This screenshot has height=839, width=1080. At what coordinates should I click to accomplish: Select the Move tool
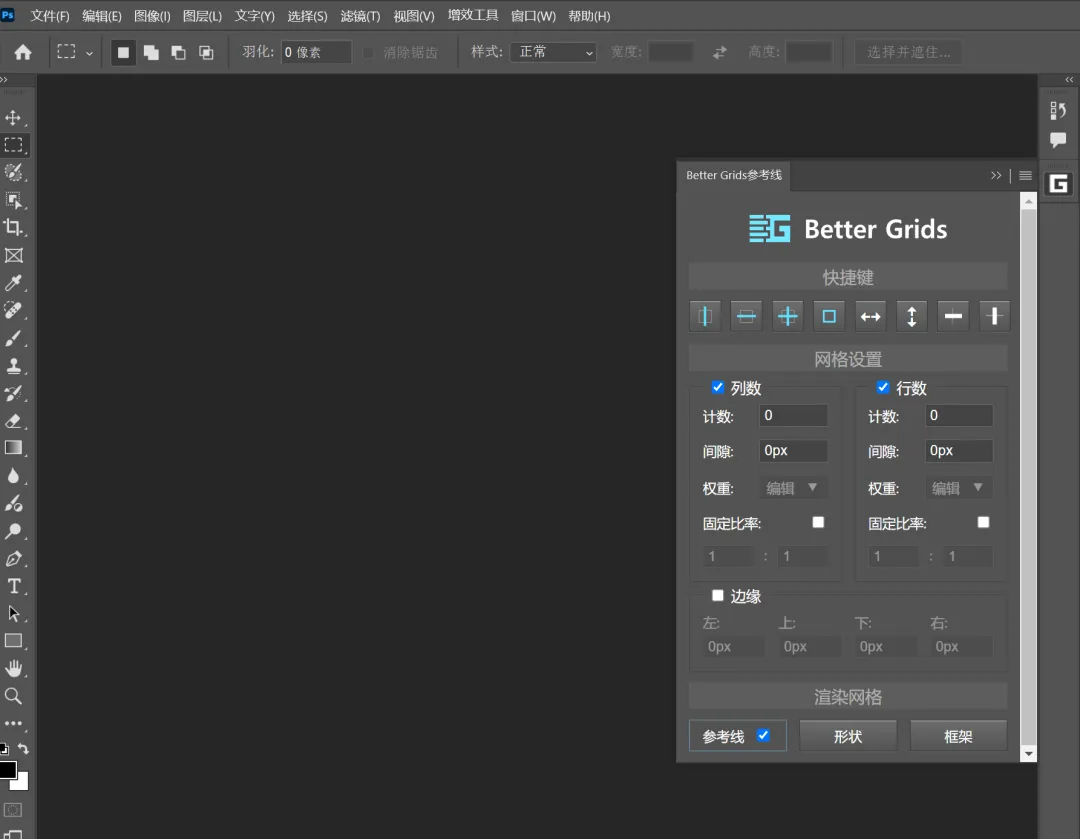[13, 118]
